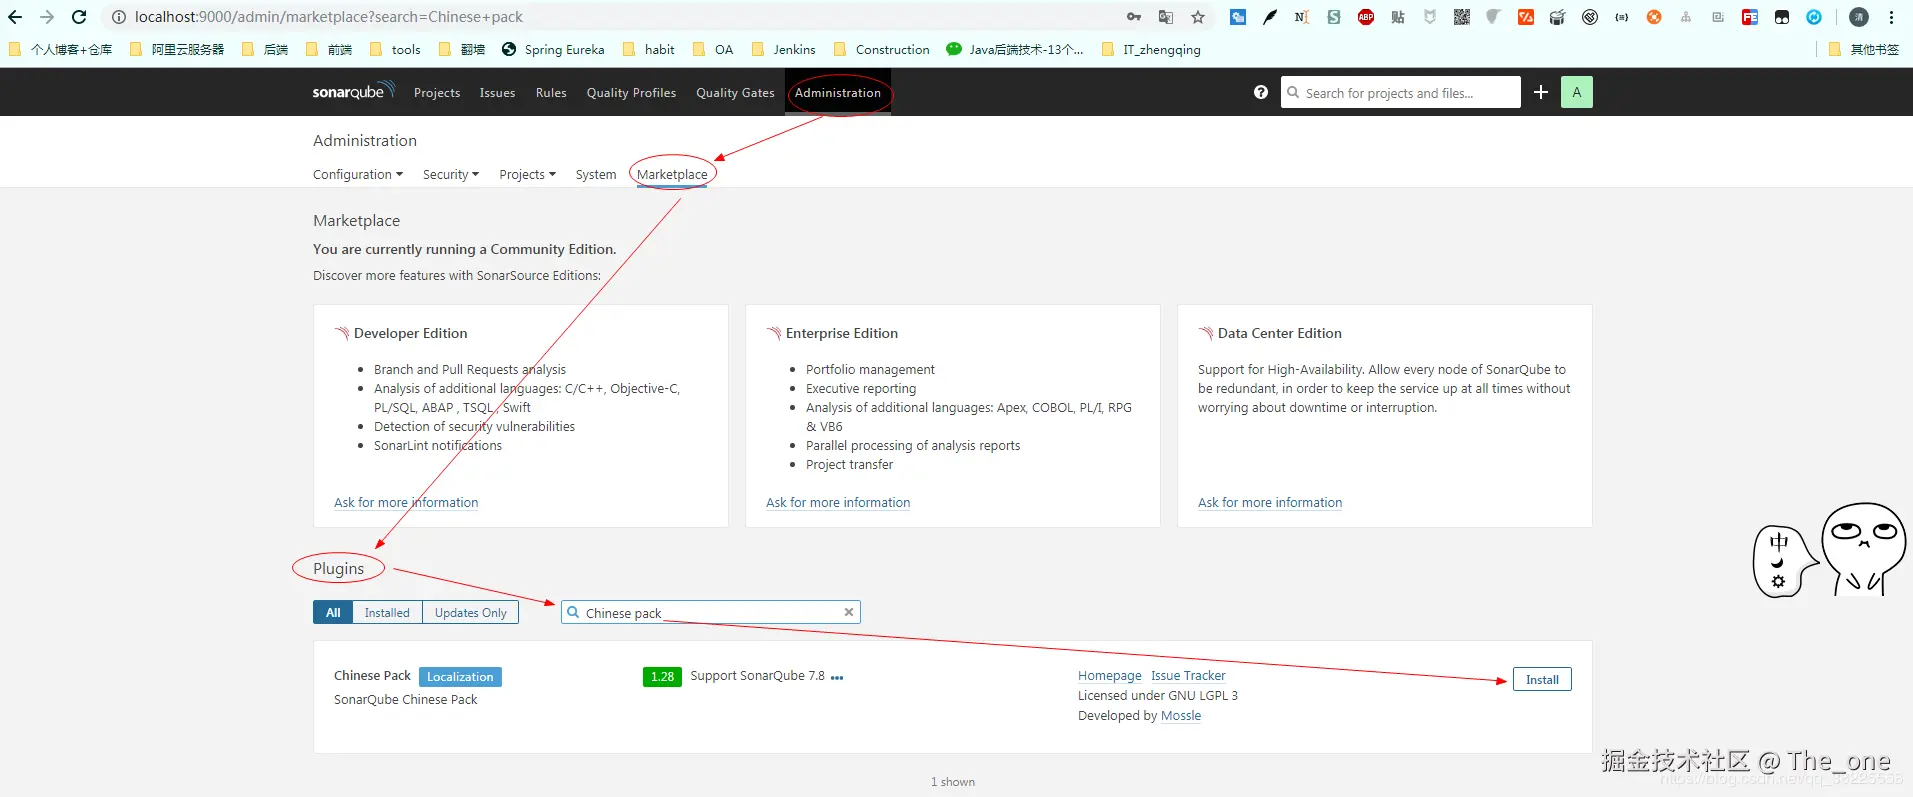
Task: Open the System admin page
Action: pos(596,174)
